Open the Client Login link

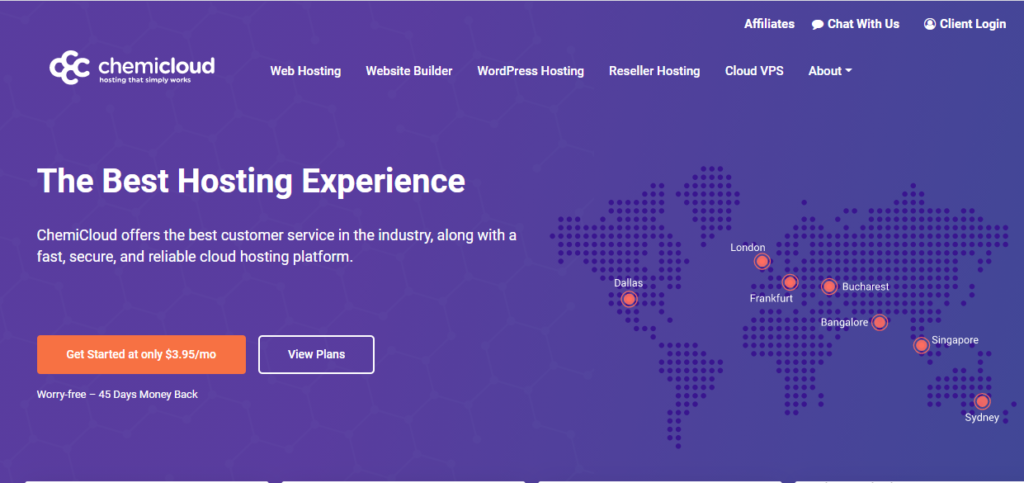[965, 24]
